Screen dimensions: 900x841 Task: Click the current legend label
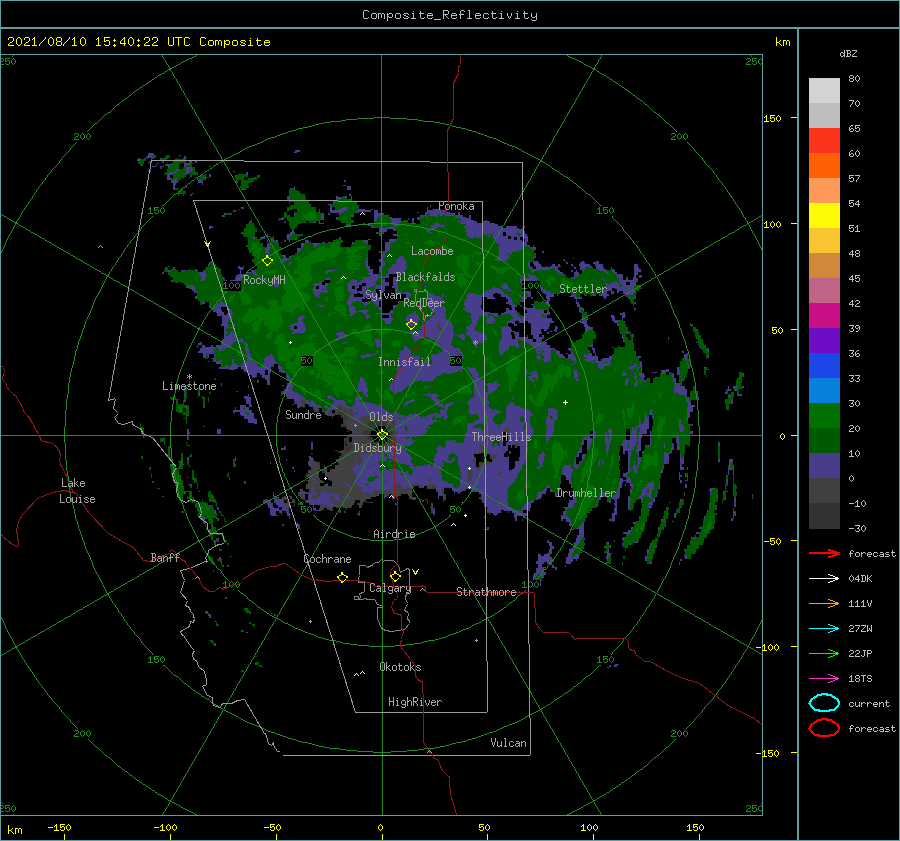(869, 704)
